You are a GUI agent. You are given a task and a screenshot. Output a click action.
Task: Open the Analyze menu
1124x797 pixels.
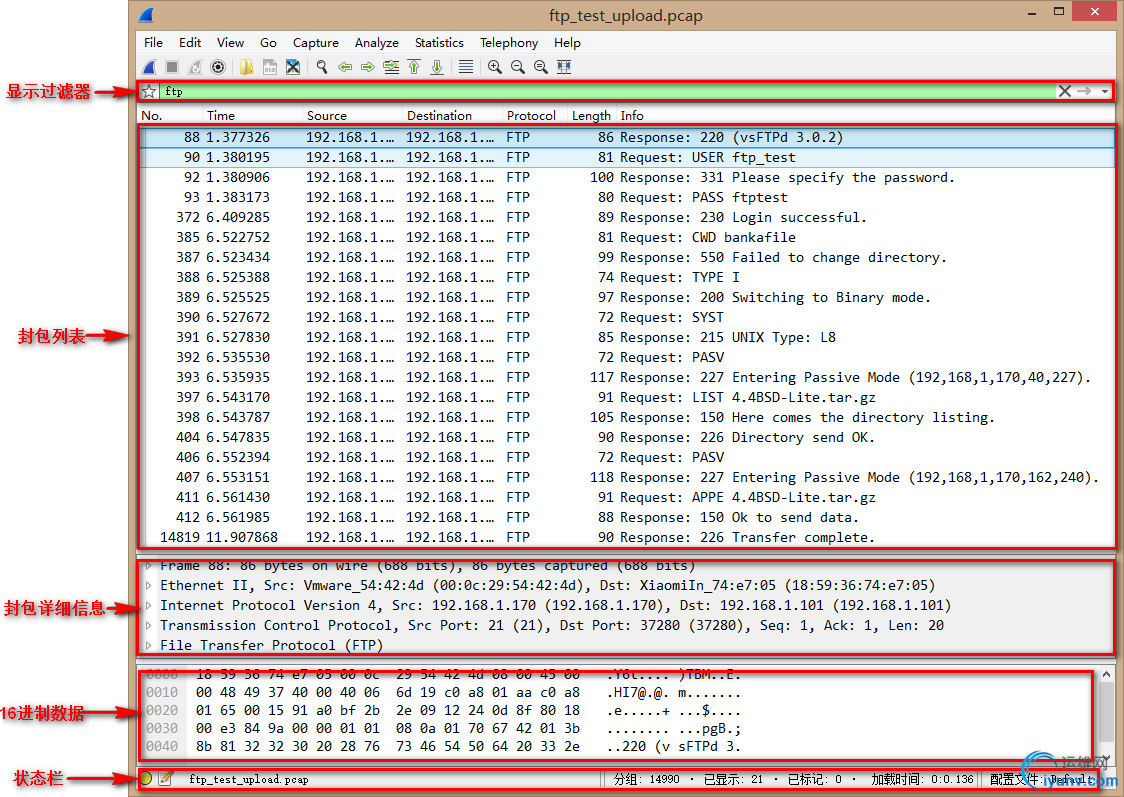[x=376, y=43]
